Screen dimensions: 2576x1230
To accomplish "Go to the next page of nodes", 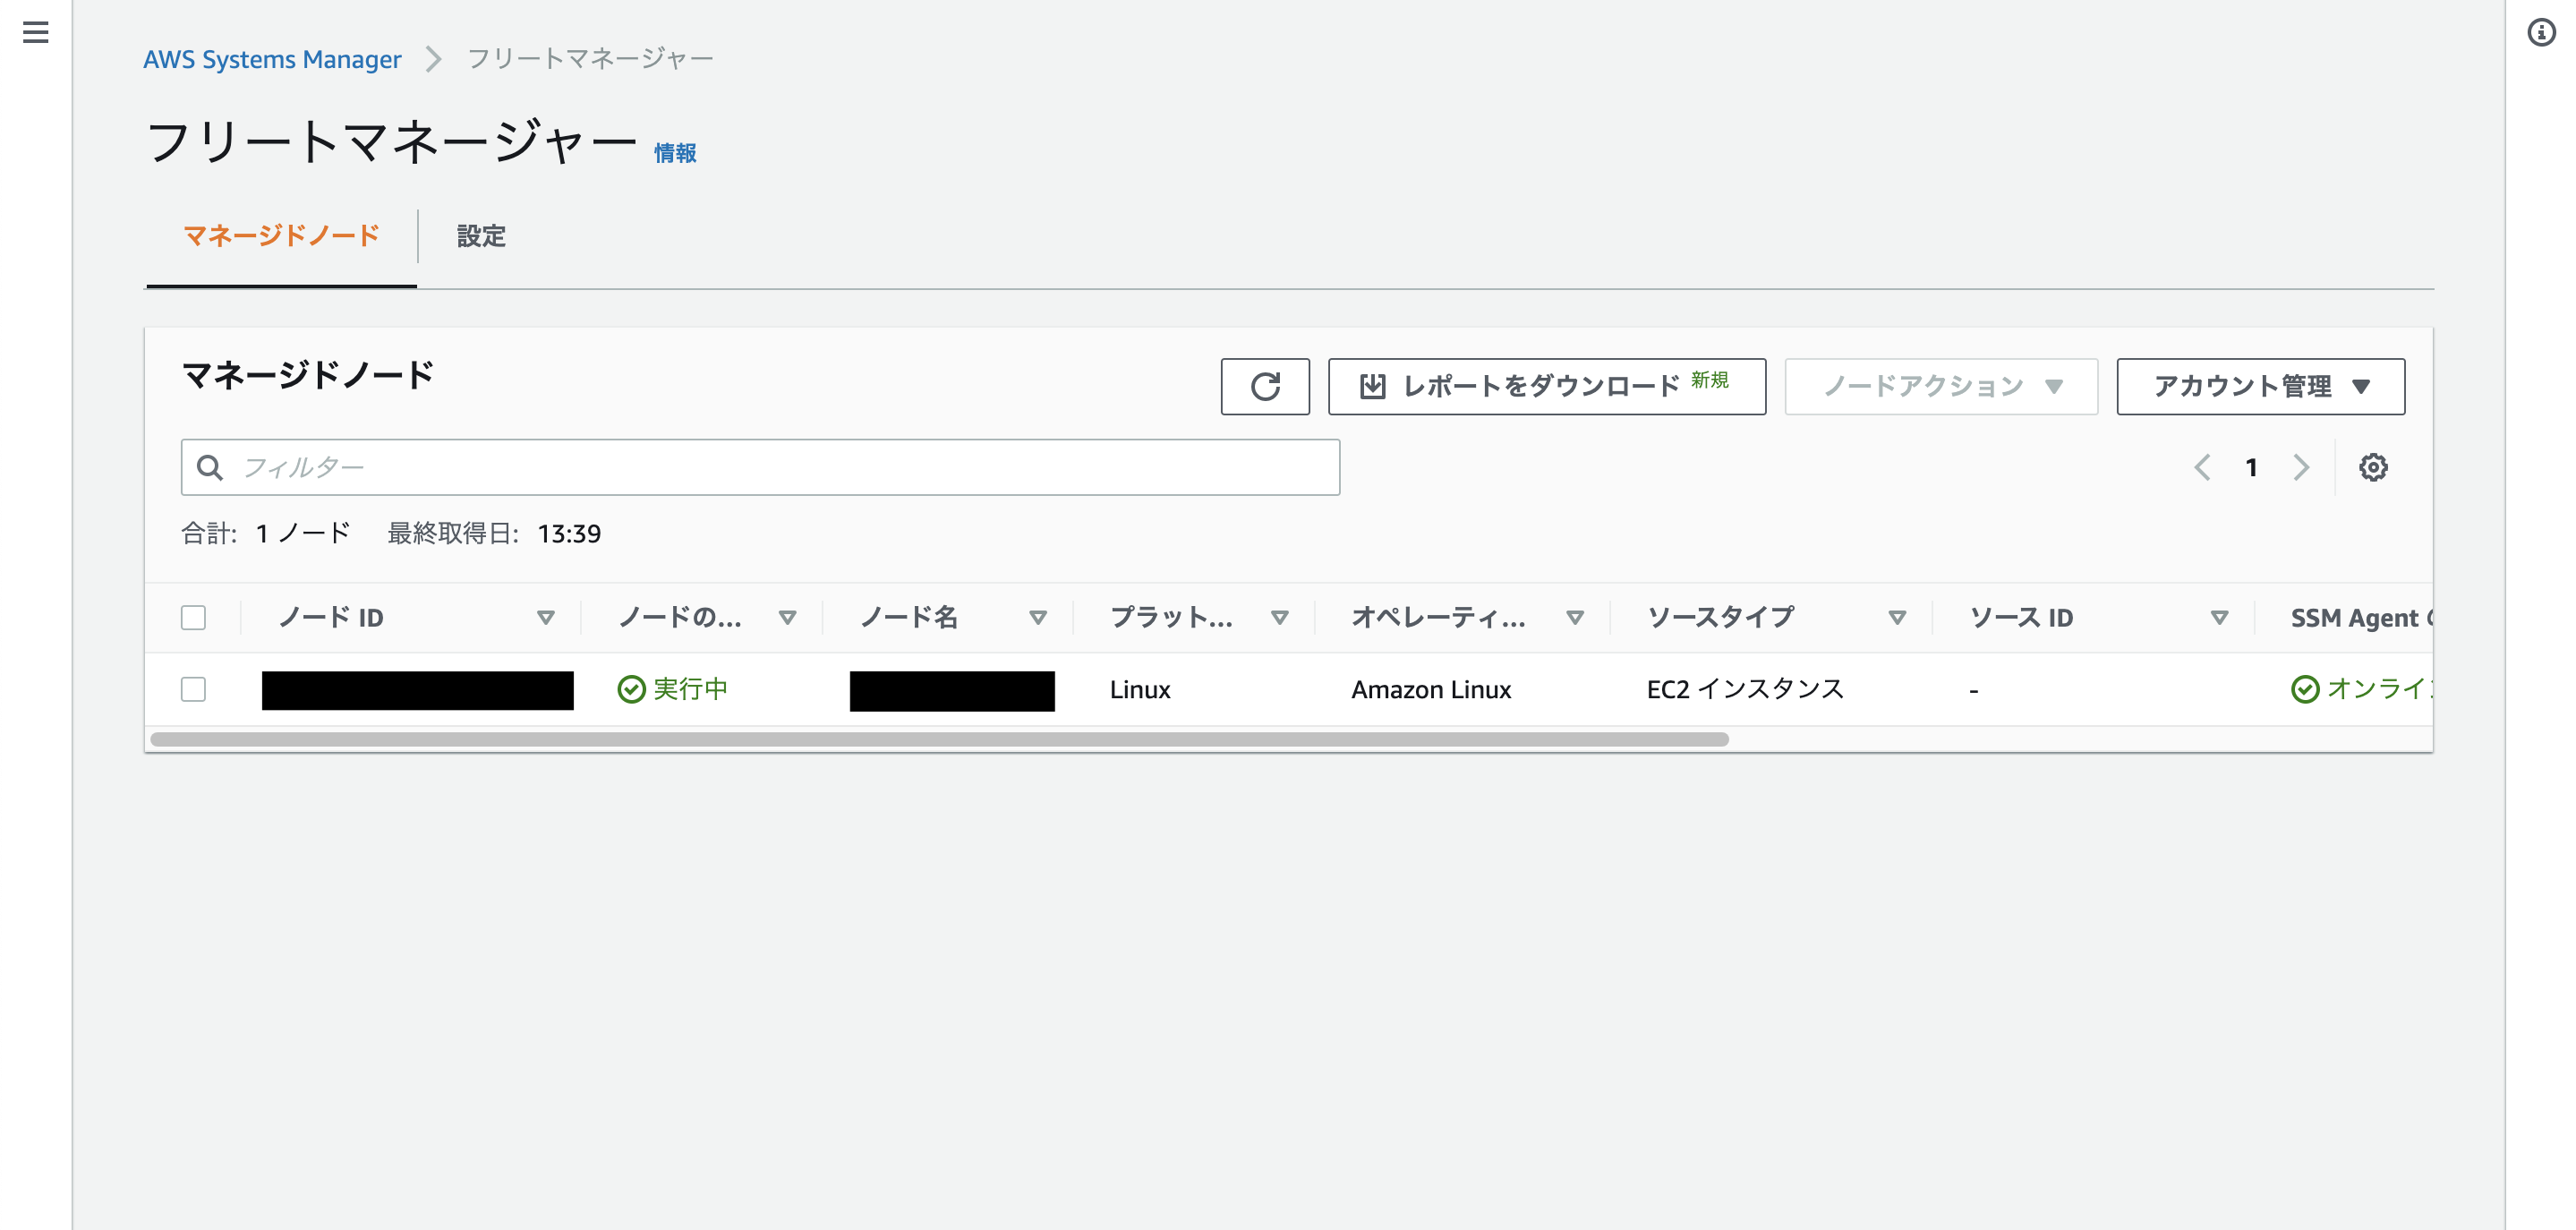I will coord(2301,467).
